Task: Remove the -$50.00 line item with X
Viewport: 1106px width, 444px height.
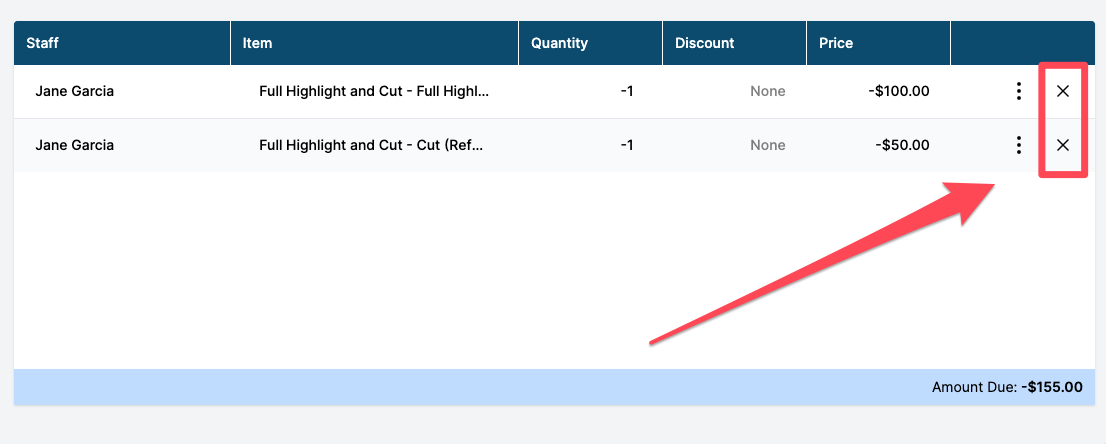Action: [x=1063, y=145]
